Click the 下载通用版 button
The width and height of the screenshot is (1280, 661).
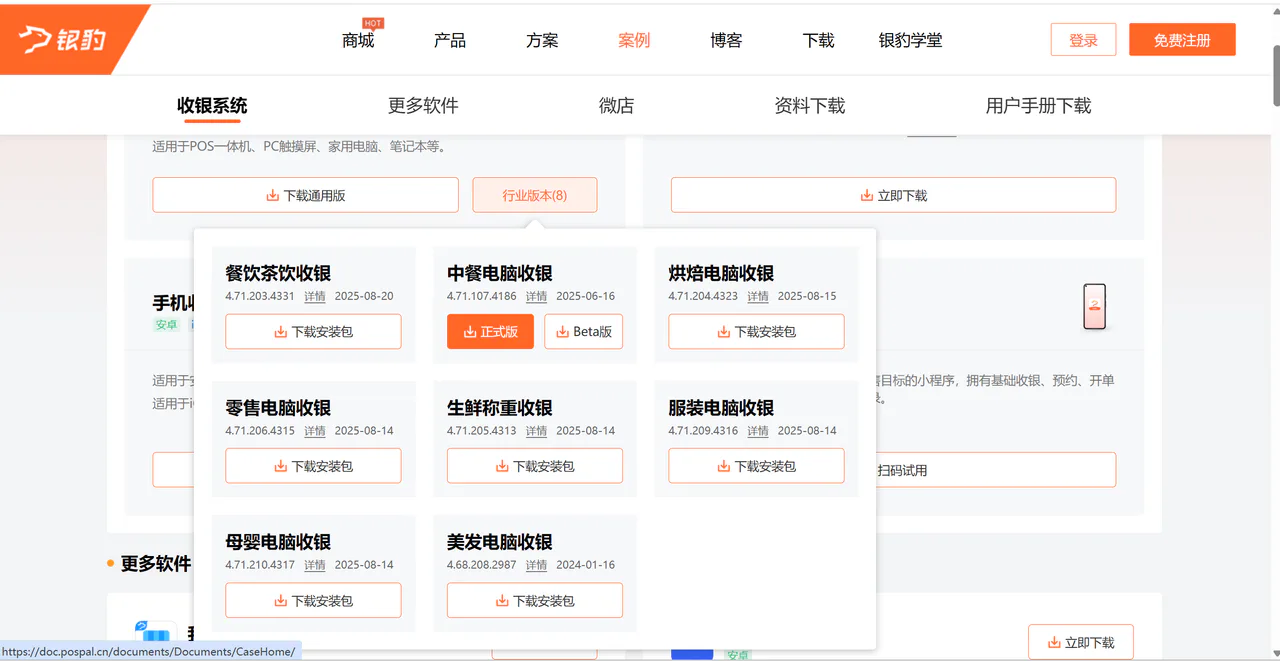[x=305, y=195]
